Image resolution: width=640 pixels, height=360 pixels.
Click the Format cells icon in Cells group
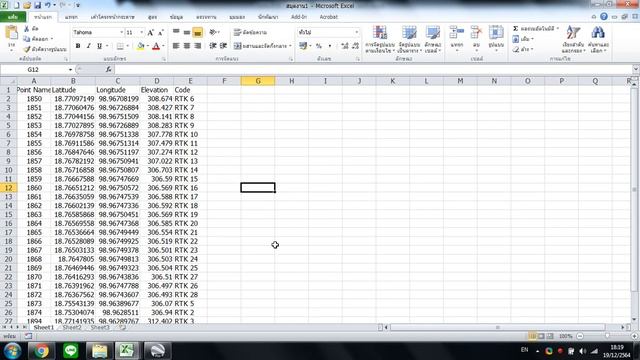(x=496, y=32)
